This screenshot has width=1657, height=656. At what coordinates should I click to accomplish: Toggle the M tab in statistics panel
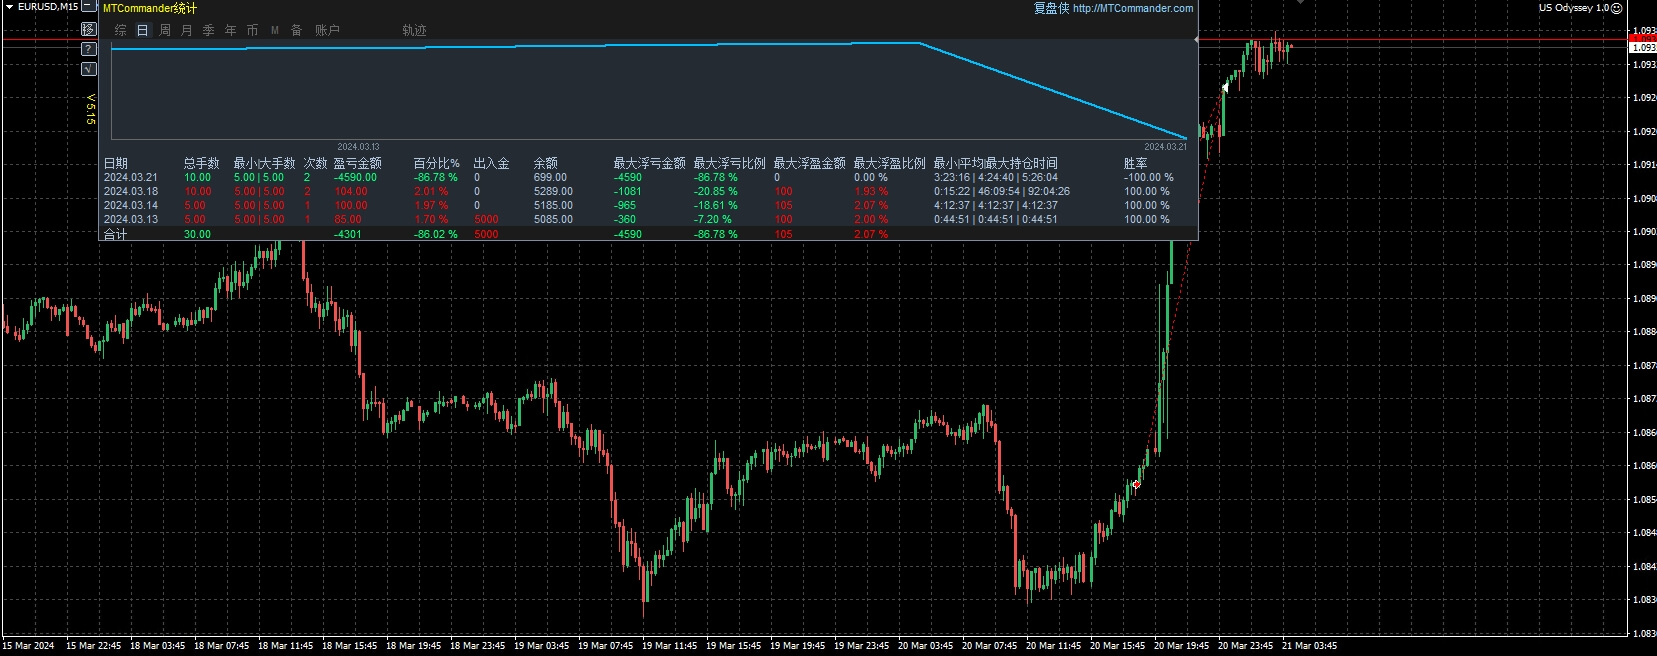pos(275,31)
